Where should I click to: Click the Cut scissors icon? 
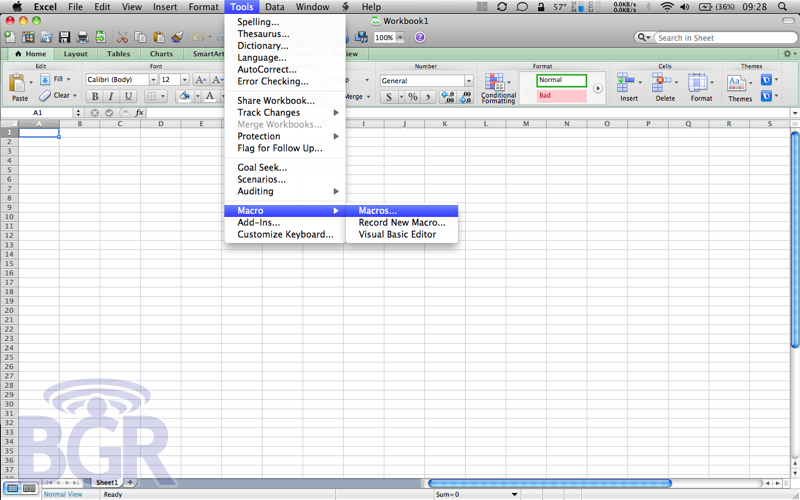122,37
